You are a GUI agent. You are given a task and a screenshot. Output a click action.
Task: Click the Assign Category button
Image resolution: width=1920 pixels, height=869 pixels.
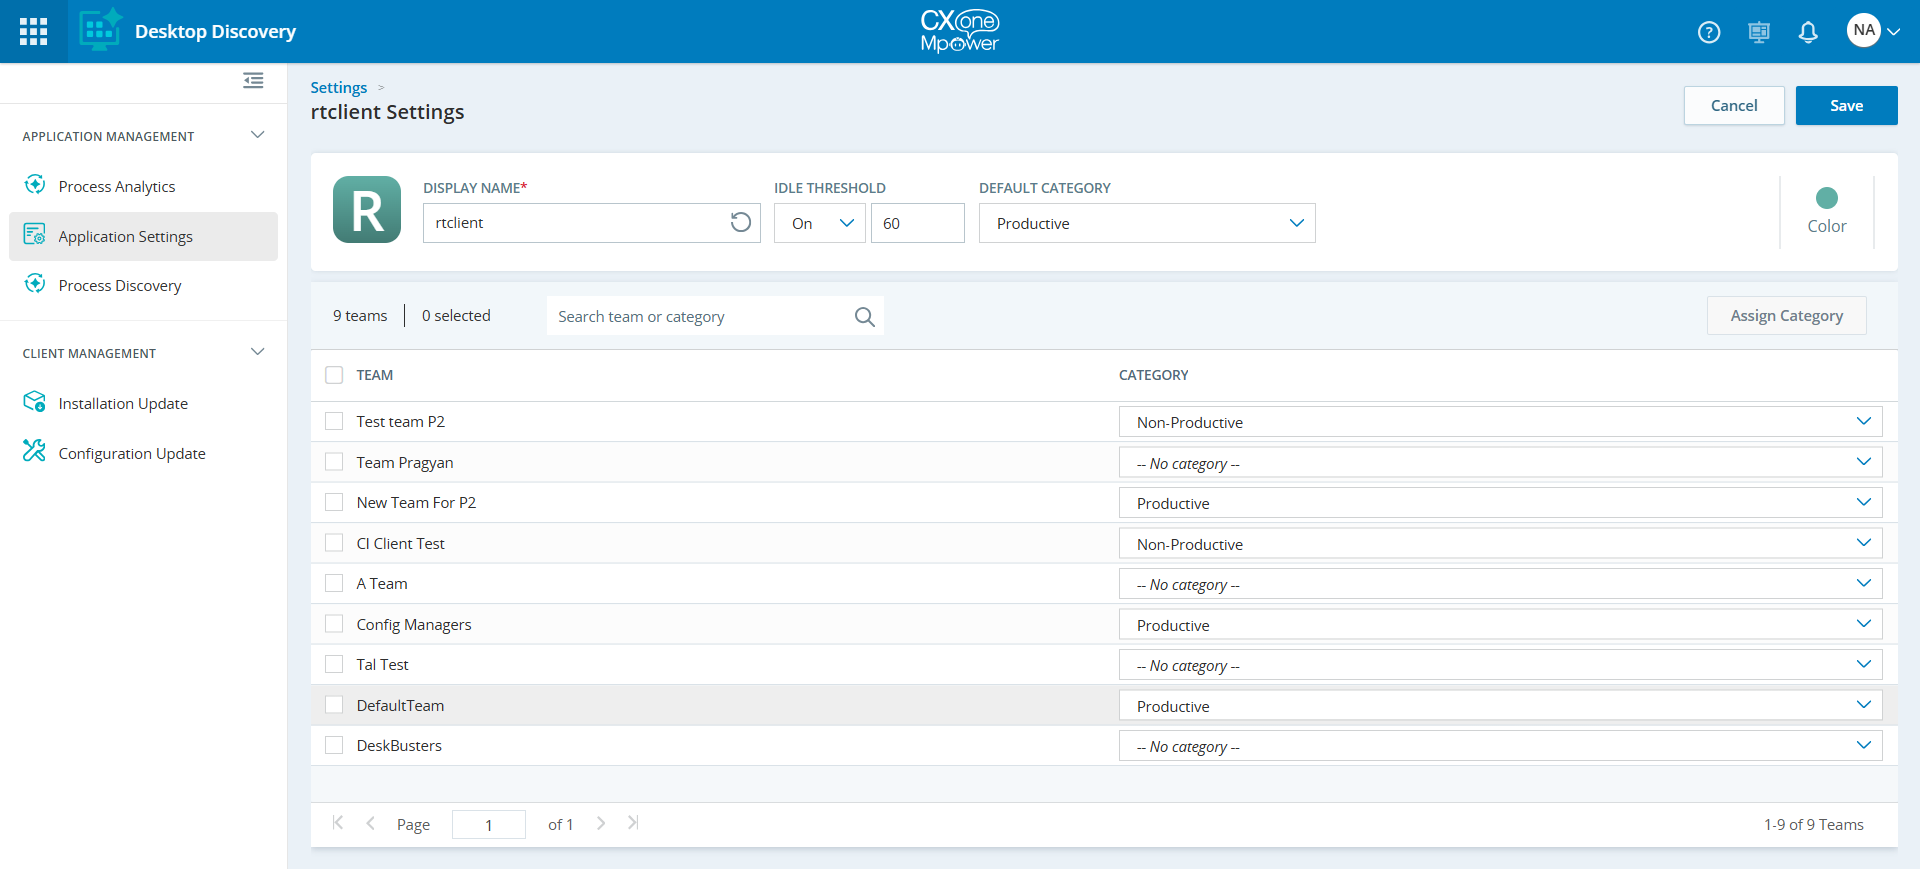point(1786,315)
